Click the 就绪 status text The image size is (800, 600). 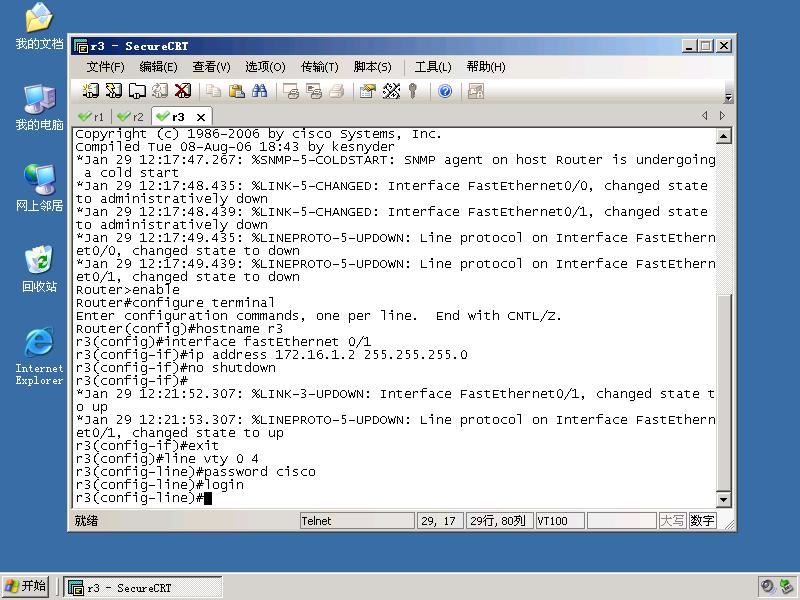coord(86,521)
